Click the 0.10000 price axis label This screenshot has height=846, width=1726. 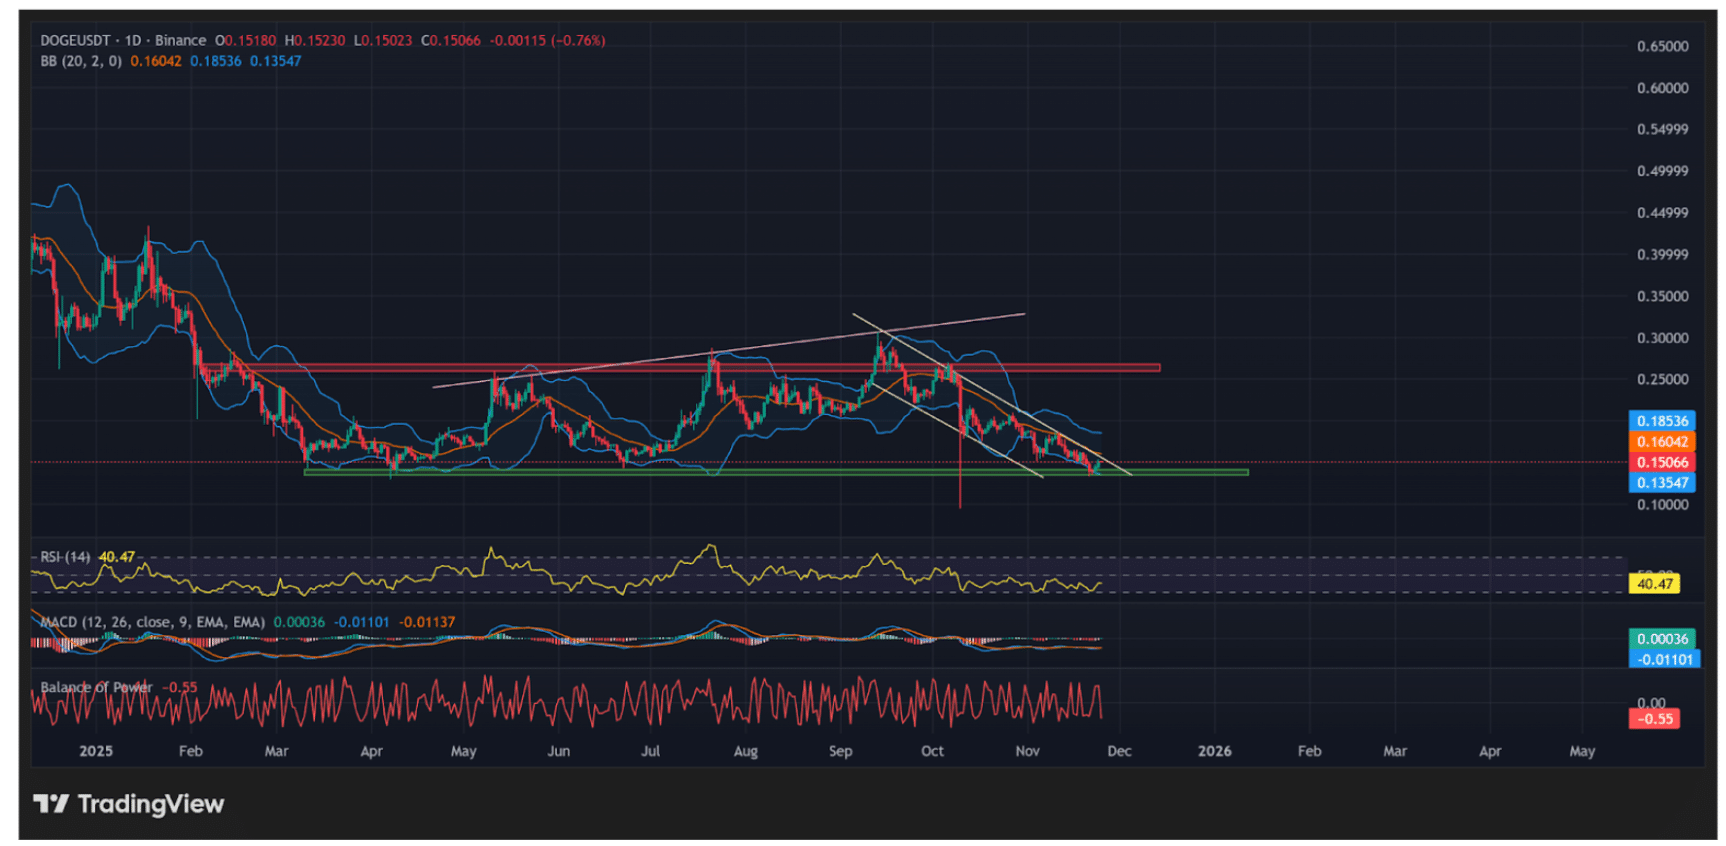[x=1661, y=505]
